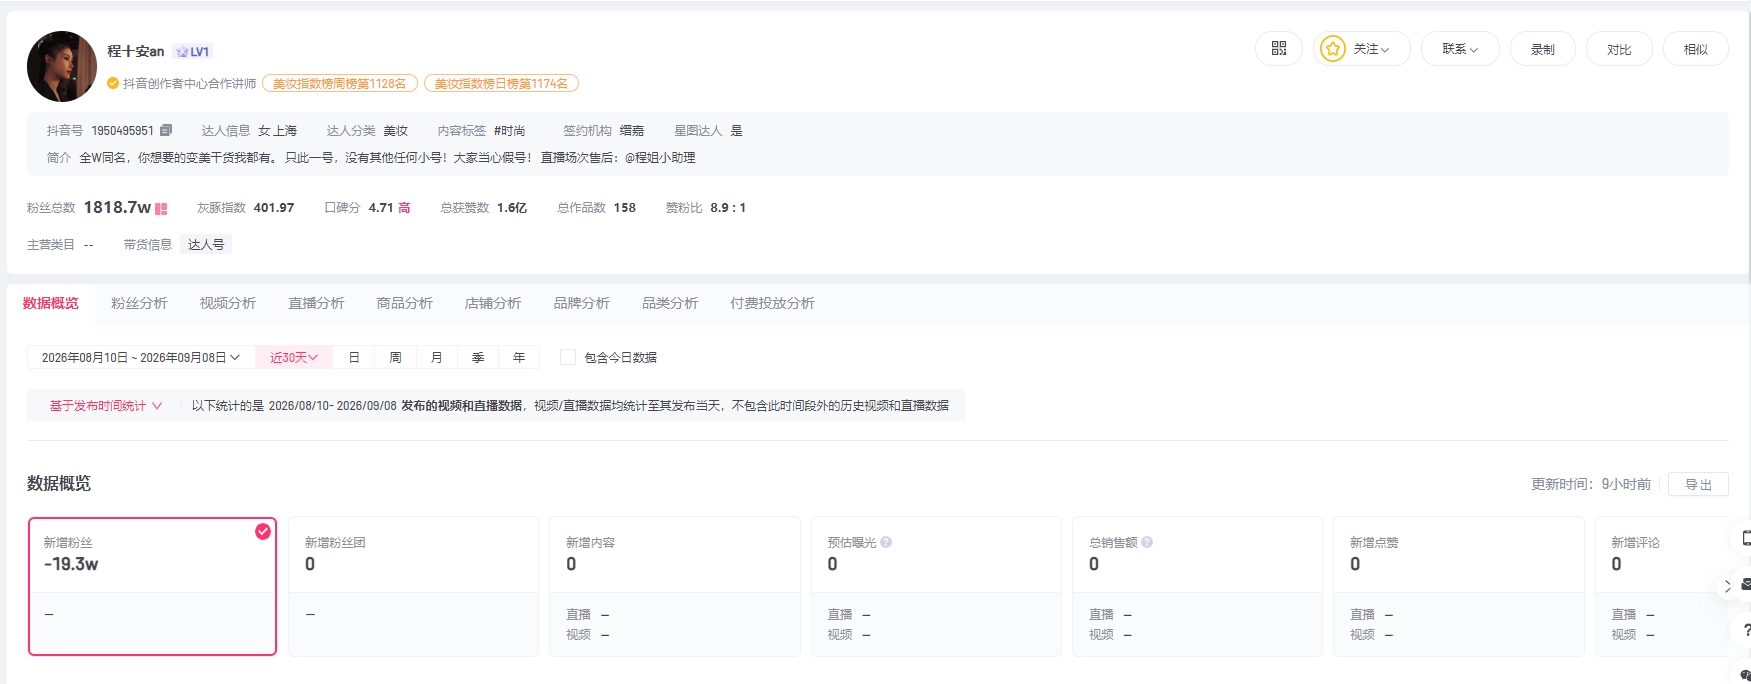Open the 数据概览 tab

[x=51, y=303]
